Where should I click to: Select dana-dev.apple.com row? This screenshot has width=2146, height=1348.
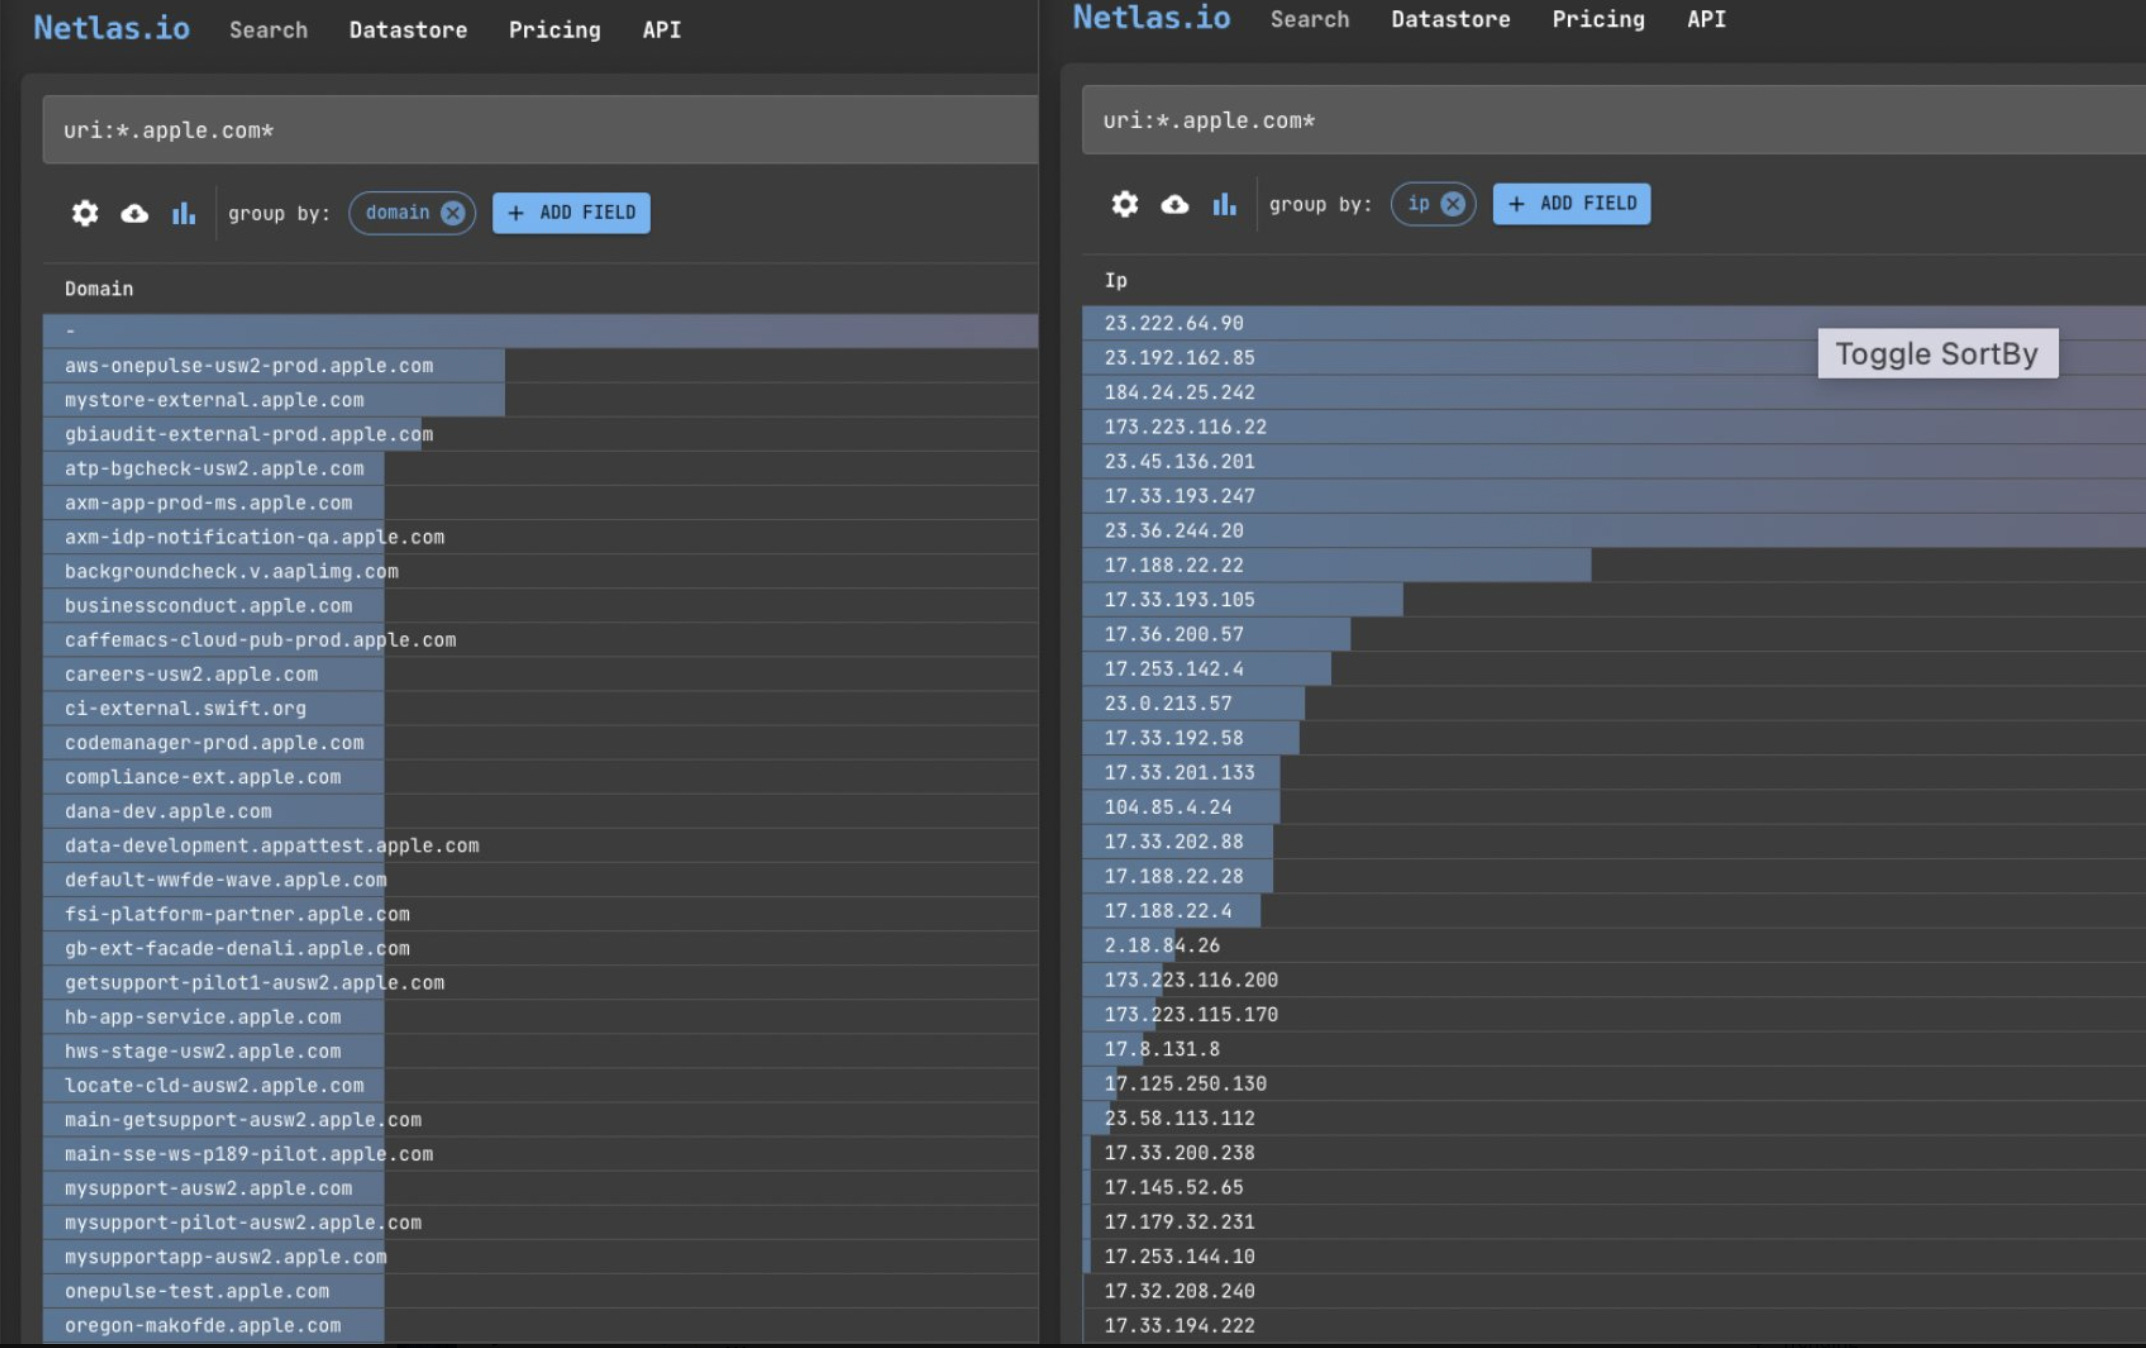[x=540, y=812]
